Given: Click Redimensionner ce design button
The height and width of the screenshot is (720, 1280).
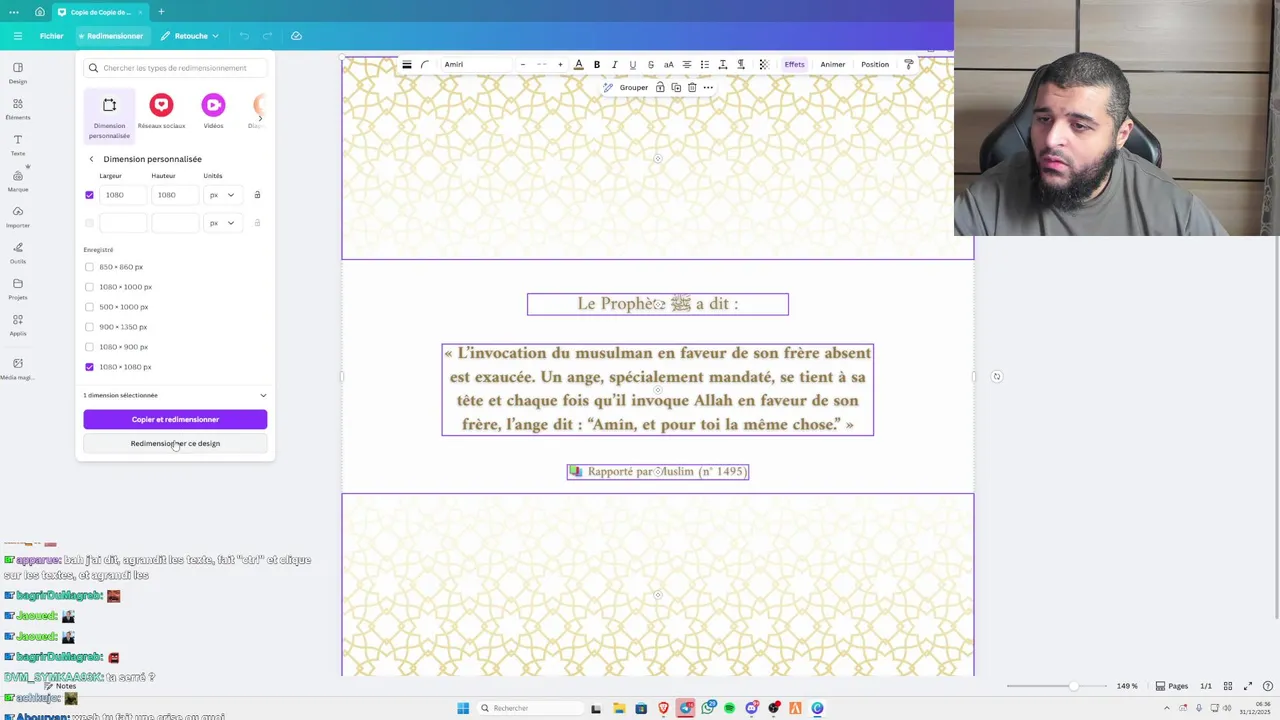Looking at the screenshot, I should click(175, 443).
